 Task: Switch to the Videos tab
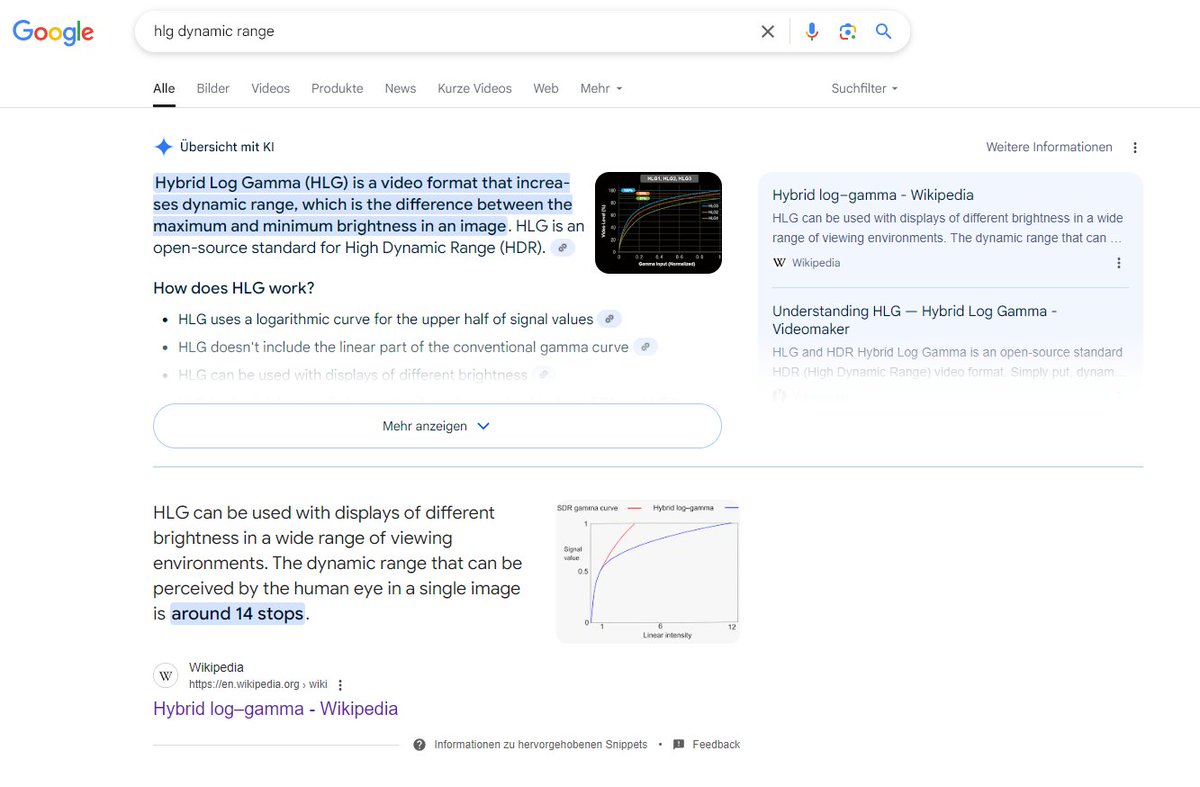[x=270, y=88]
